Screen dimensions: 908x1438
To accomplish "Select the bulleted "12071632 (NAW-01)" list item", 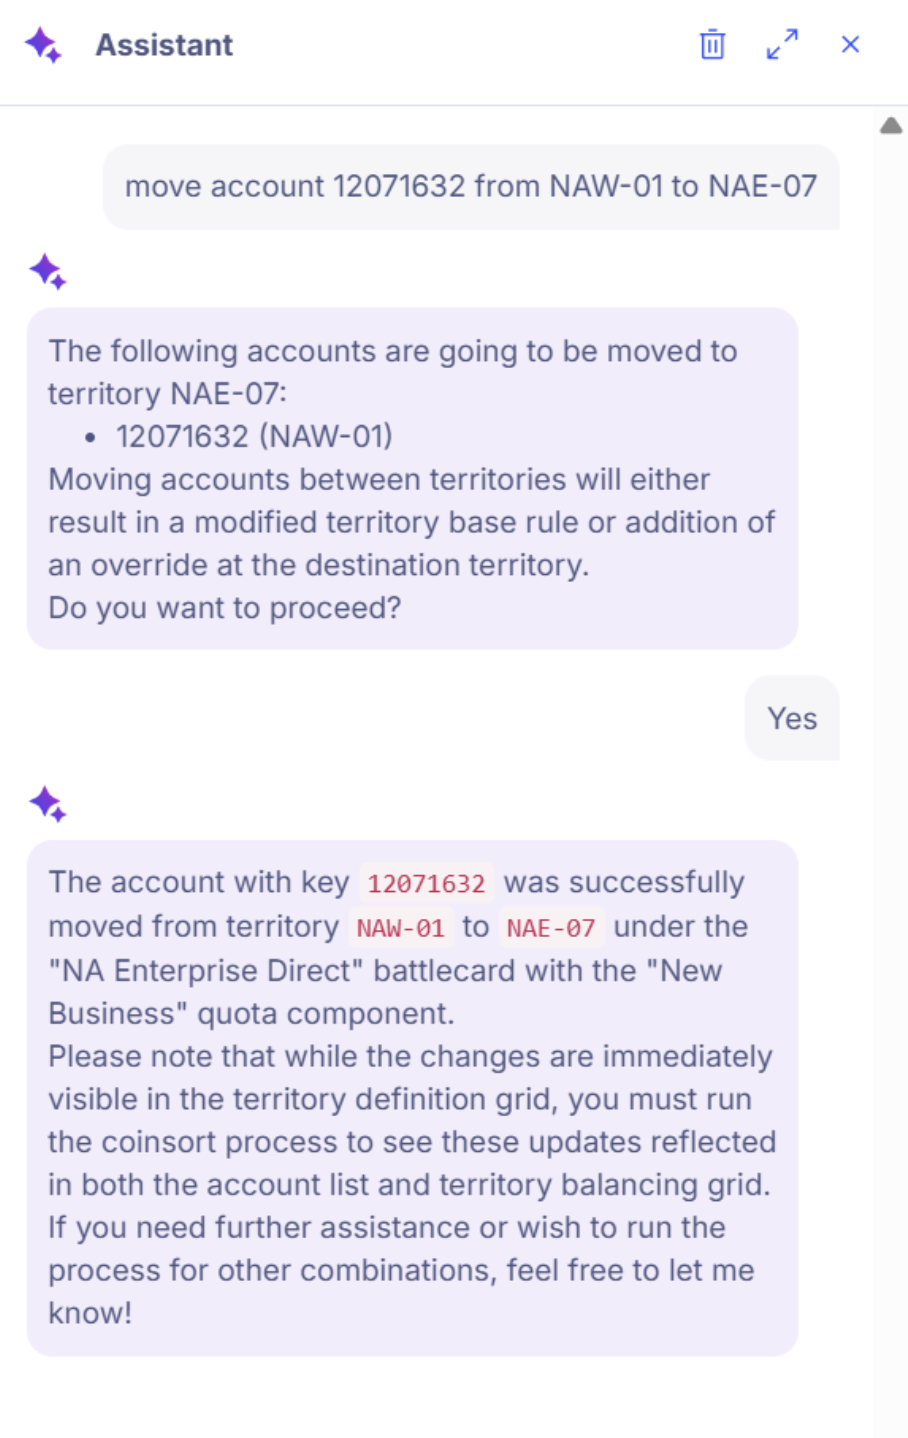I will tap(254, 436).
